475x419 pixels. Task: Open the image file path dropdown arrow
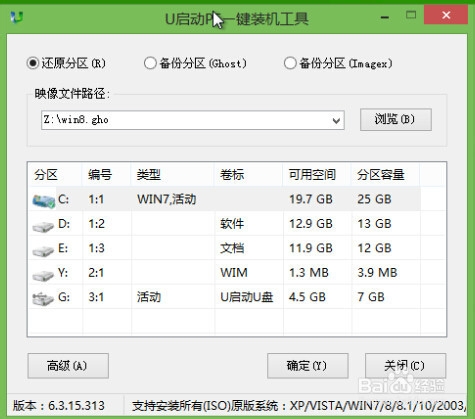pos(336,120)
